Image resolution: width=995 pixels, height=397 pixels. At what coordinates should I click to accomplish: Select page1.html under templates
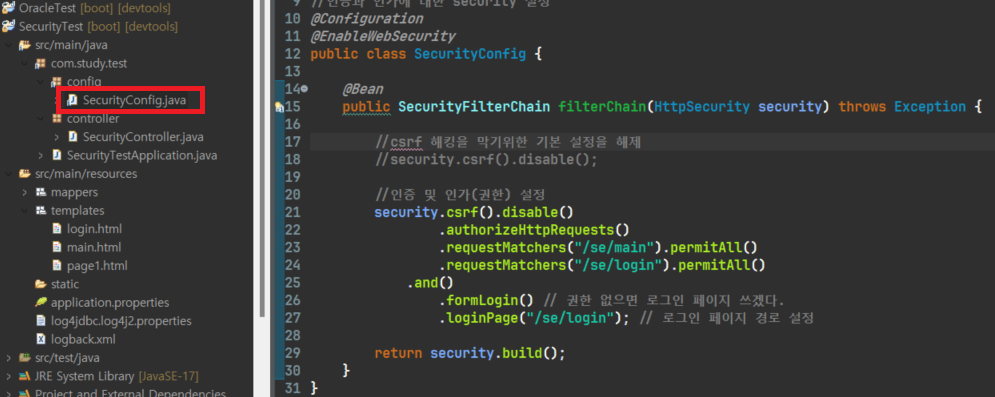(97, 266)
